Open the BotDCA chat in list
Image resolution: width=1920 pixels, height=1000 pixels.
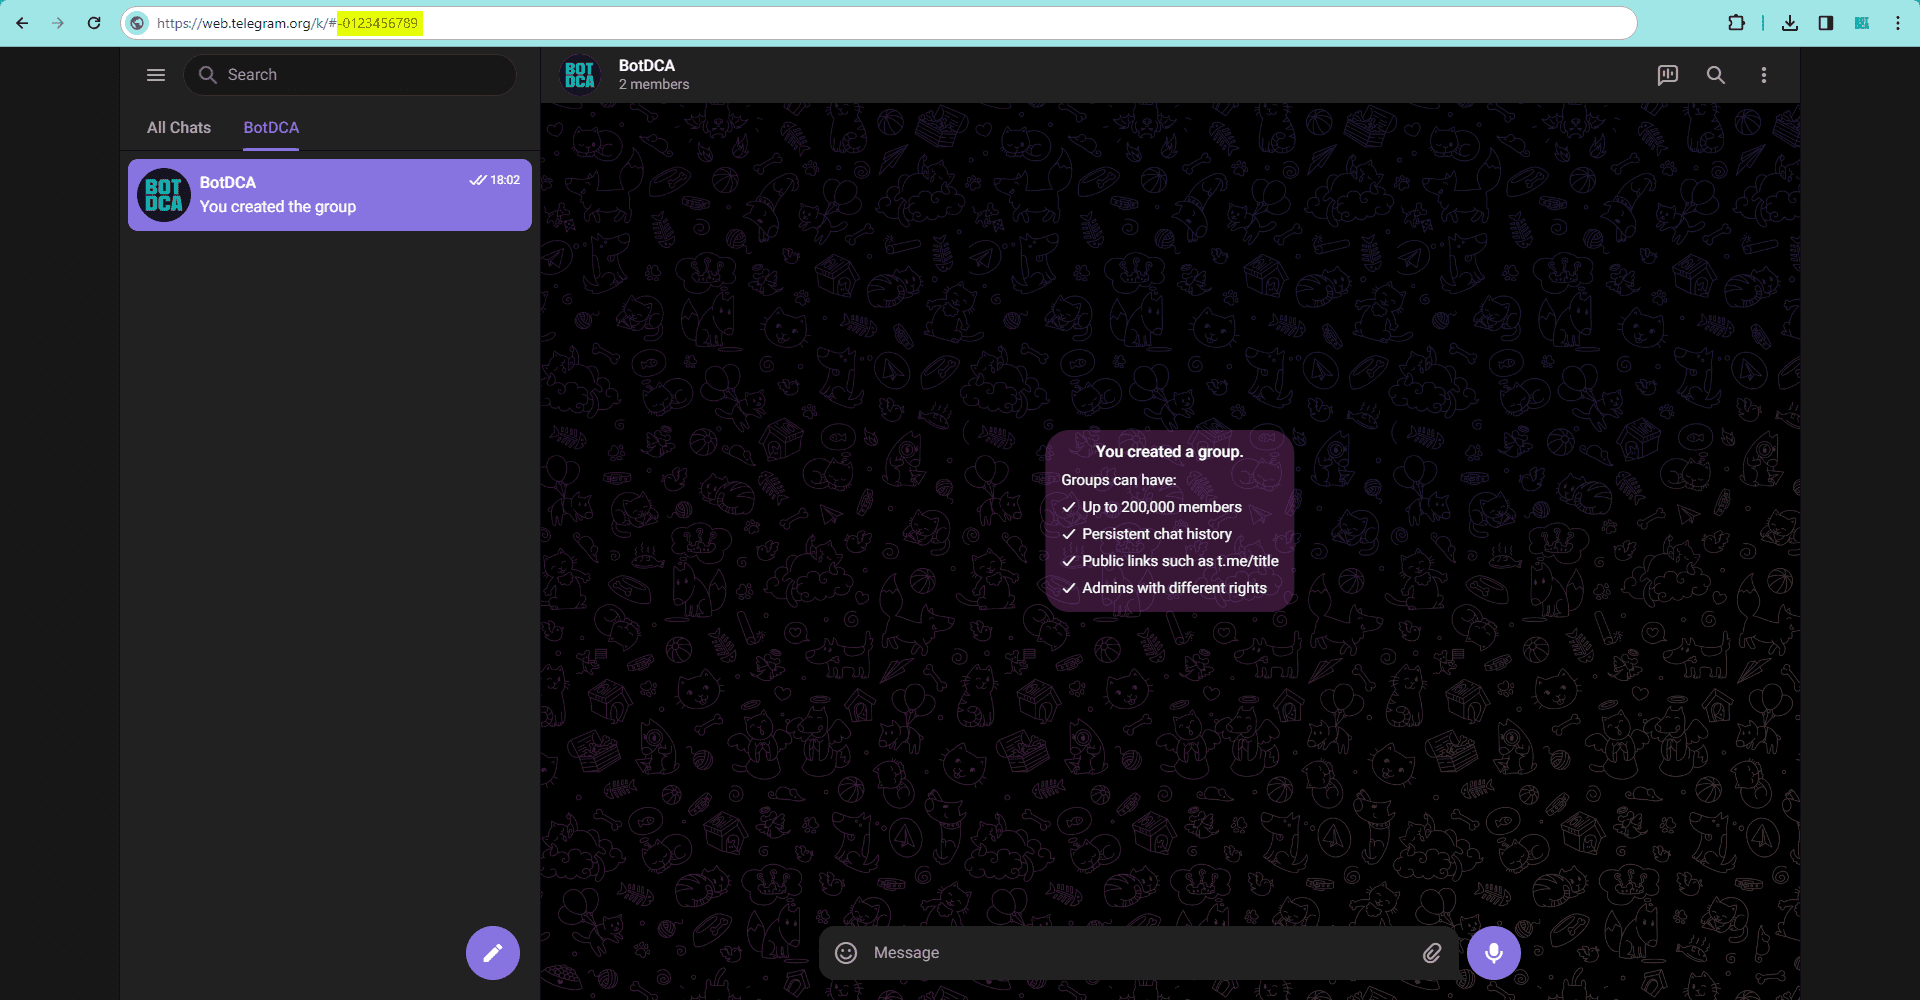click(x=330, y=195)
